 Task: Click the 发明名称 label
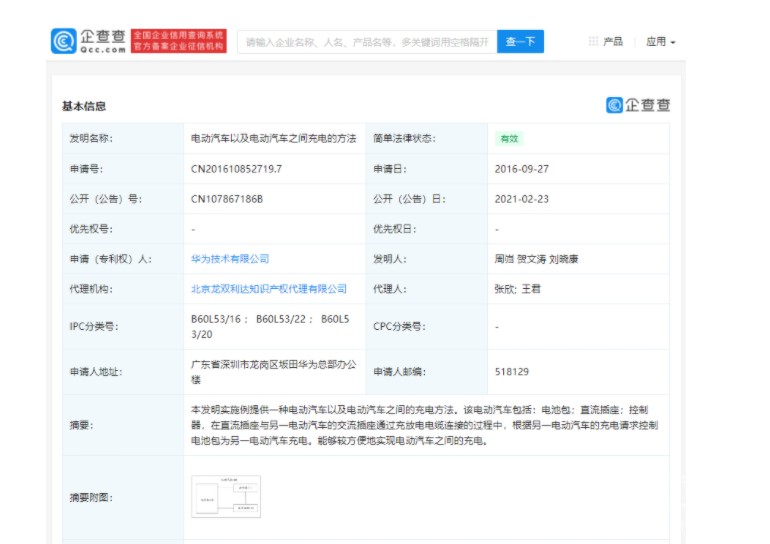coord(91,138)
